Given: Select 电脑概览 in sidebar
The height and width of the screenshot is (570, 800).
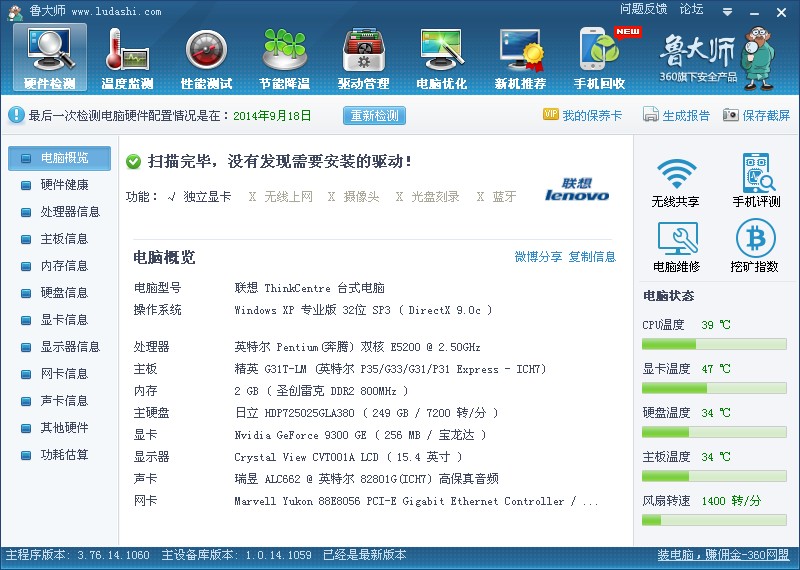Looking at the screenshot, I should 59,158.
